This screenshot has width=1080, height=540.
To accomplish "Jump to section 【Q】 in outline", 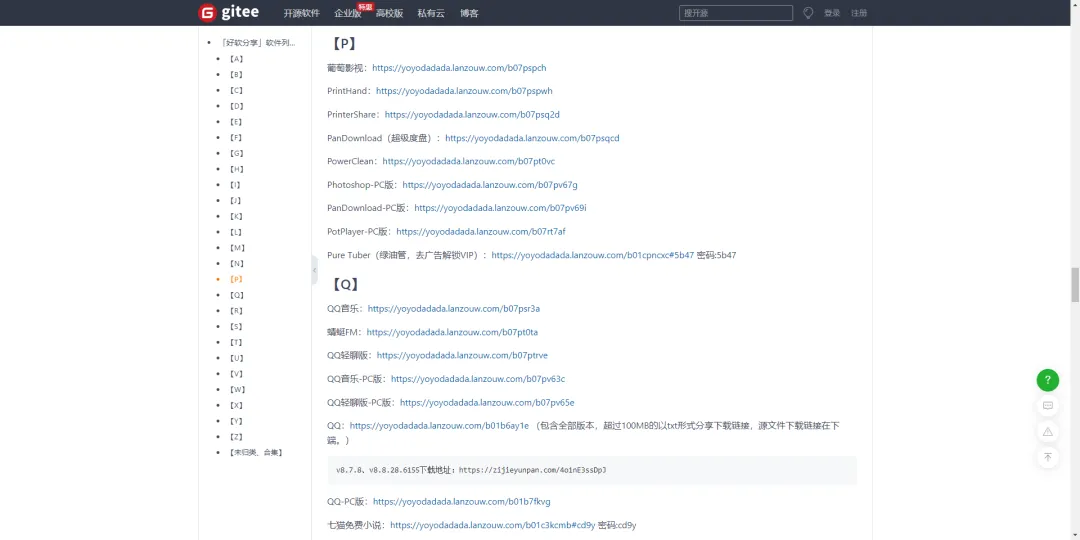I will pos(236,295).
